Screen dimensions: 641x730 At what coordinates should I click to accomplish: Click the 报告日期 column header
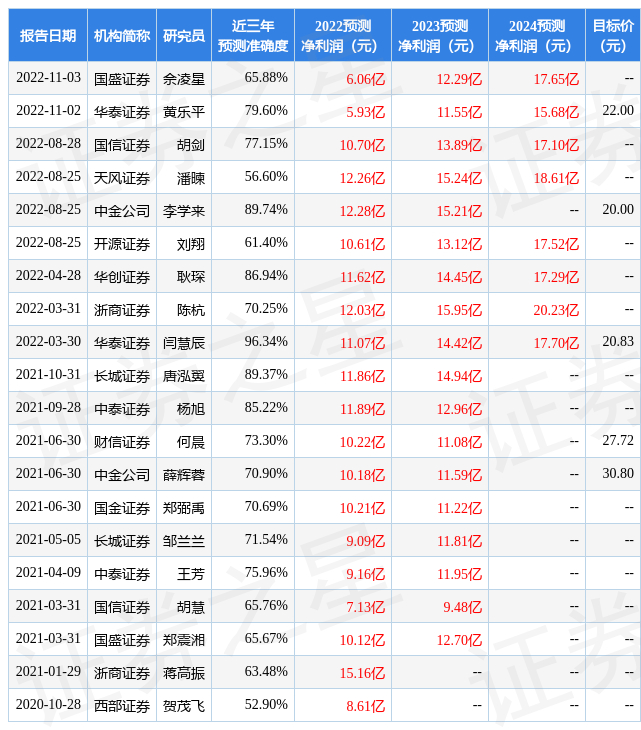click(48, 36)
